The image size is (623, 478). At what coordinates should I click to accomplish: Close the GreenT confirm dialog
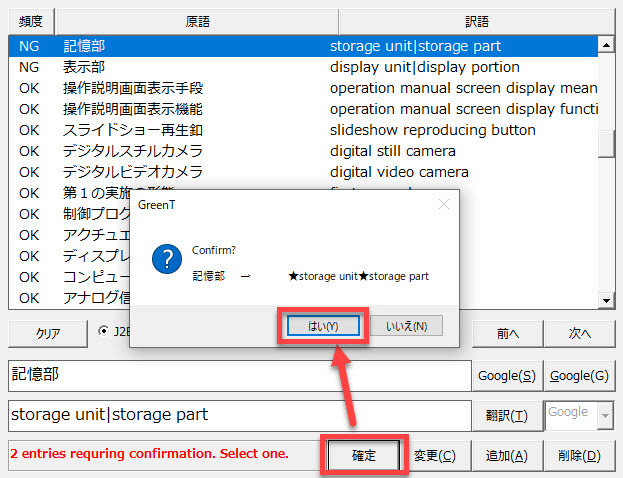tap(444, 204)
